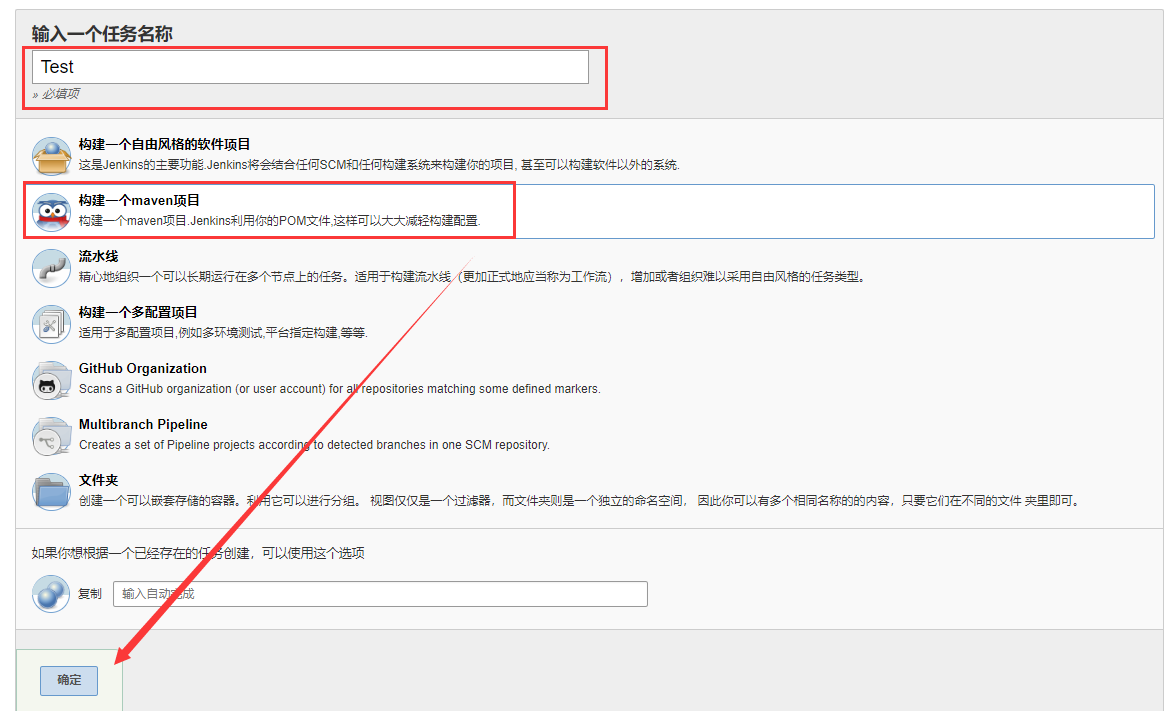Choose the 流水线 item title

(98, 257)
